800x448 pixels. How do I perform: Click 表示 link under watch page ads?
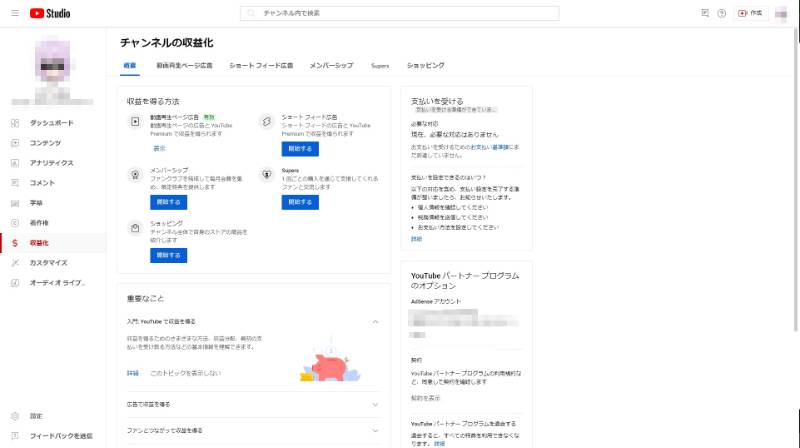159,148
